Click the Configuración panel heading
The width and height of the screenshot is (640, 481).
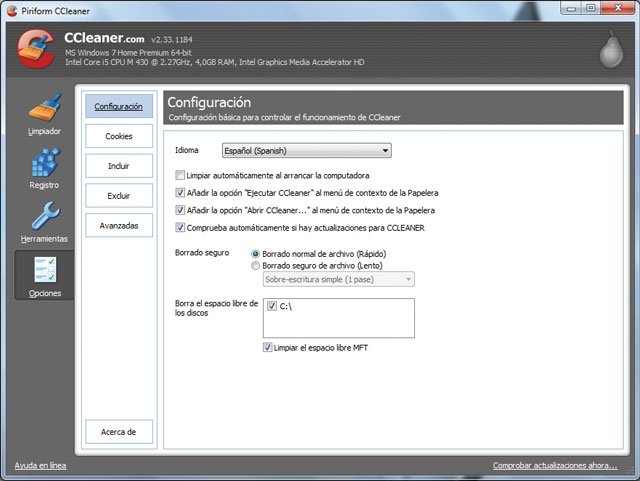[209, 102]
